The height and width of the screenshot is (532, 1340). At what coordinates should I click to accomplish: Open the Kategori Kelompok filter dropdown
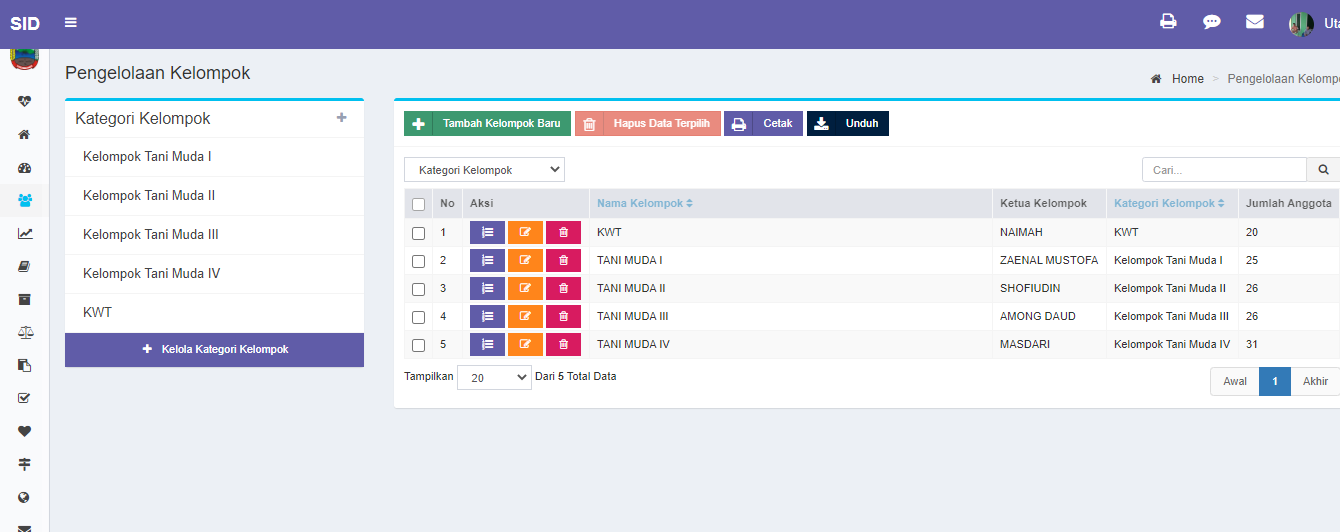tap(484, 170)
